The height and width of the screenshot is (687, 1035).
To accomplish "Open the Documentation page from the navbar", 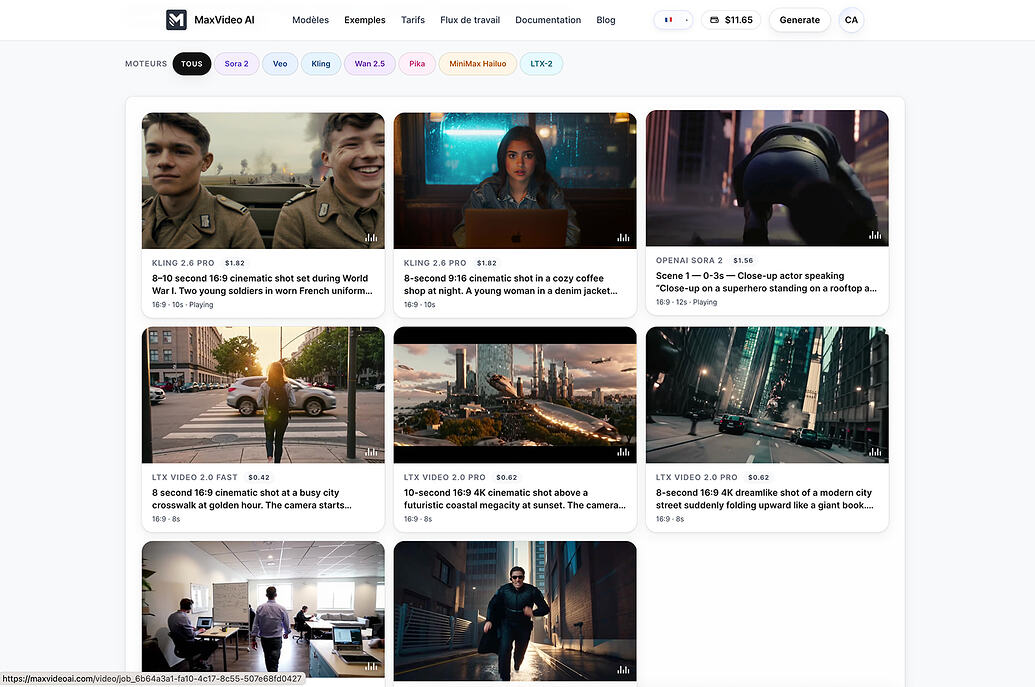I will [x=547, y=19].
